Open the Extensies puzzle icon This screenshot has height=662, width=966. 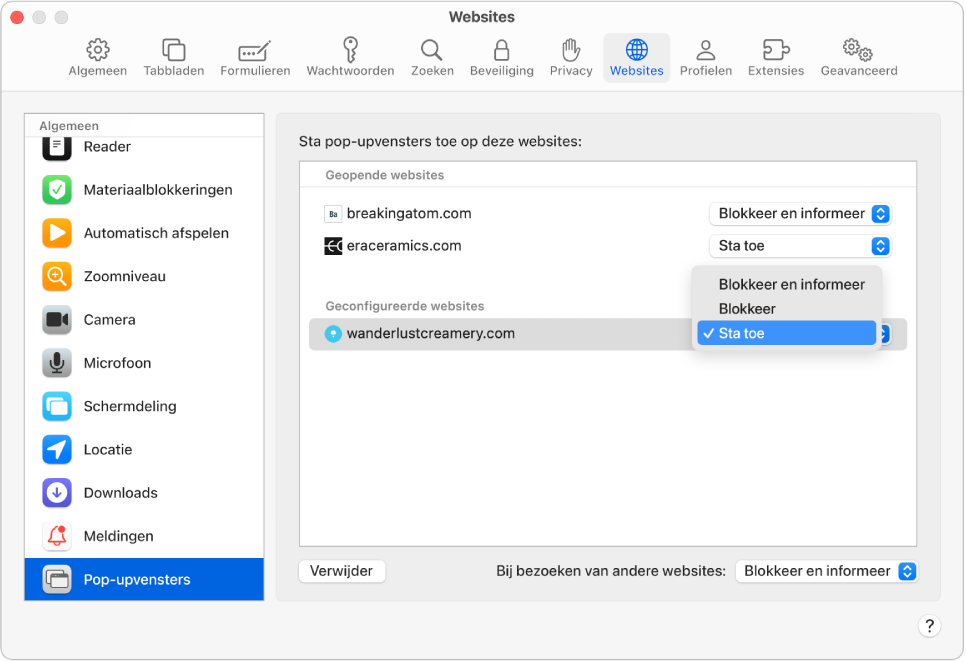tap(775, 50)
